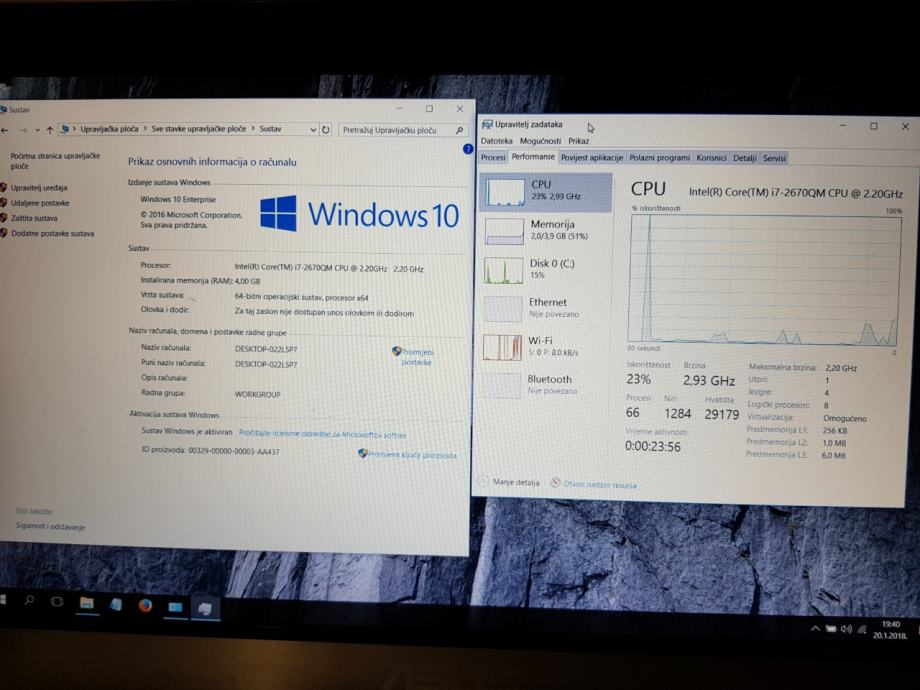Click Sve stavke upravljačke ploče breadcrumb
The image size is (920, 690).
pos(199,129)
